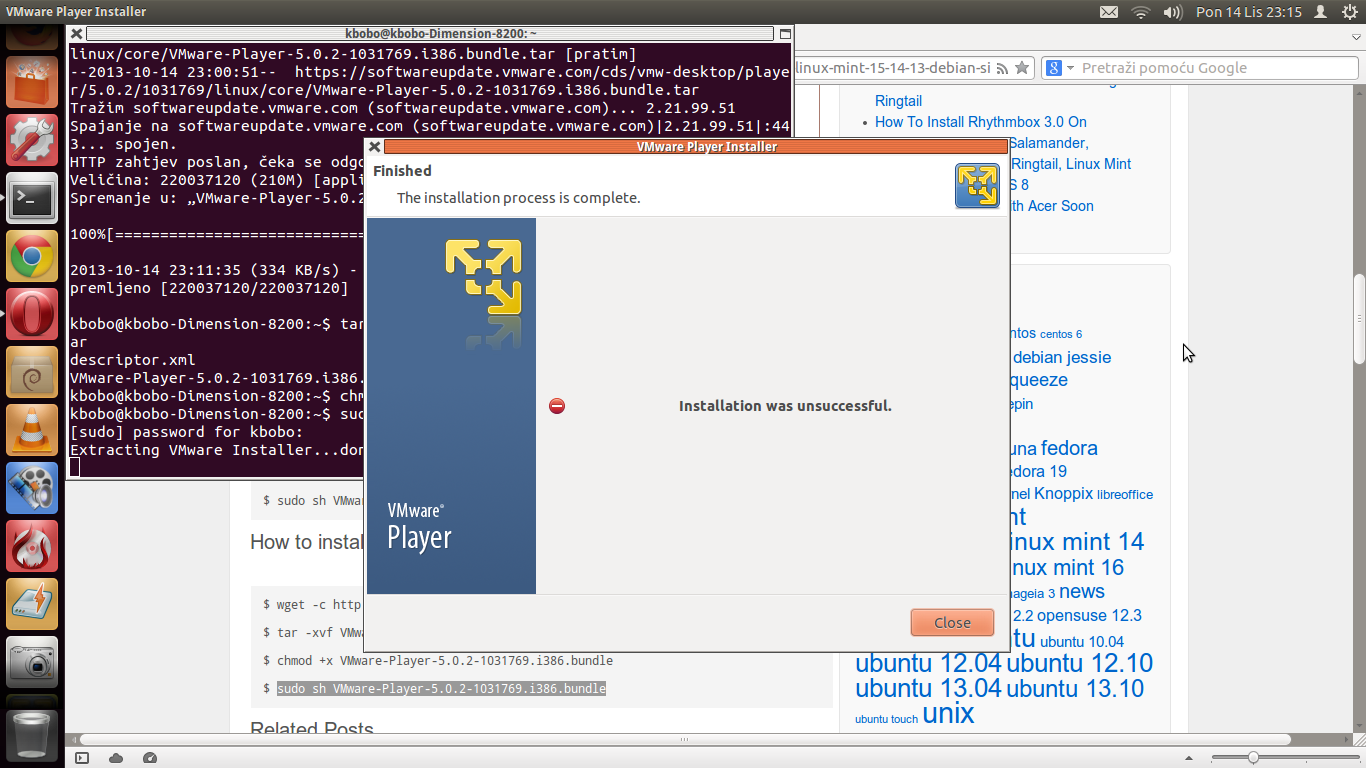Open the scanner launcher icon

point(32,604)
